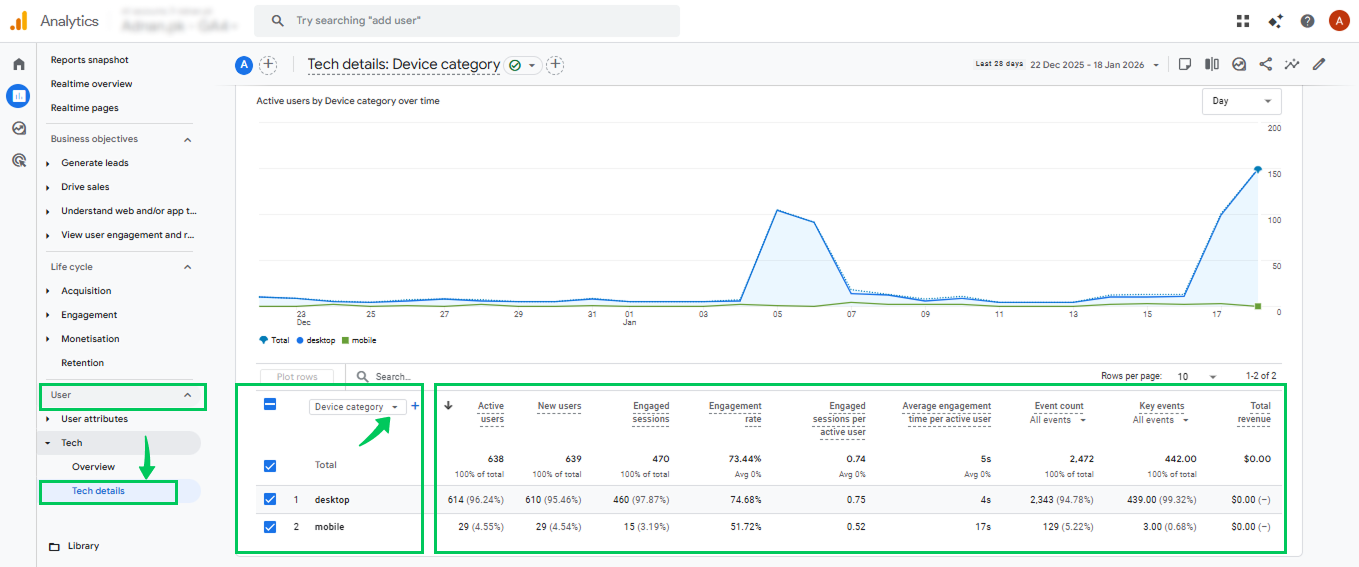Viewport: 1359px width, 567px height.
Task: Click the Share this report icon
Action: (1265, 64)
